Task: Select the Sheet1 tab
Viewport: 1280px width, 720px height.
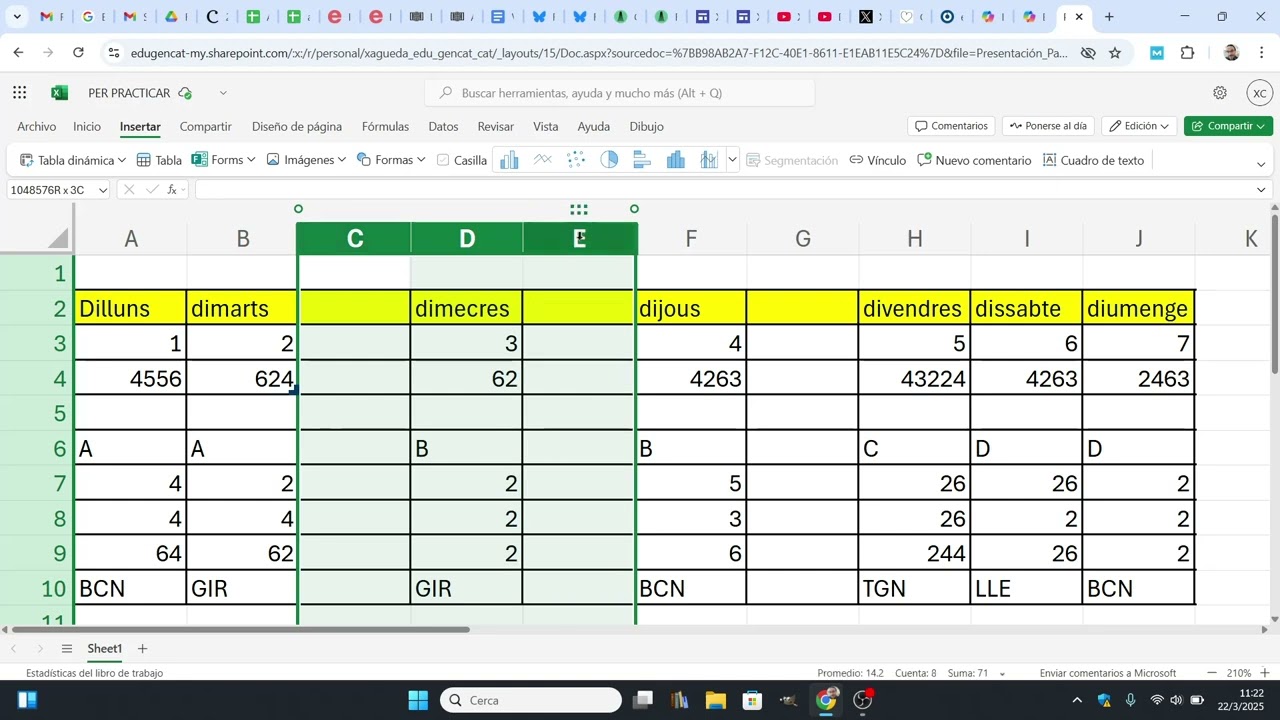Action: [104, 649]
